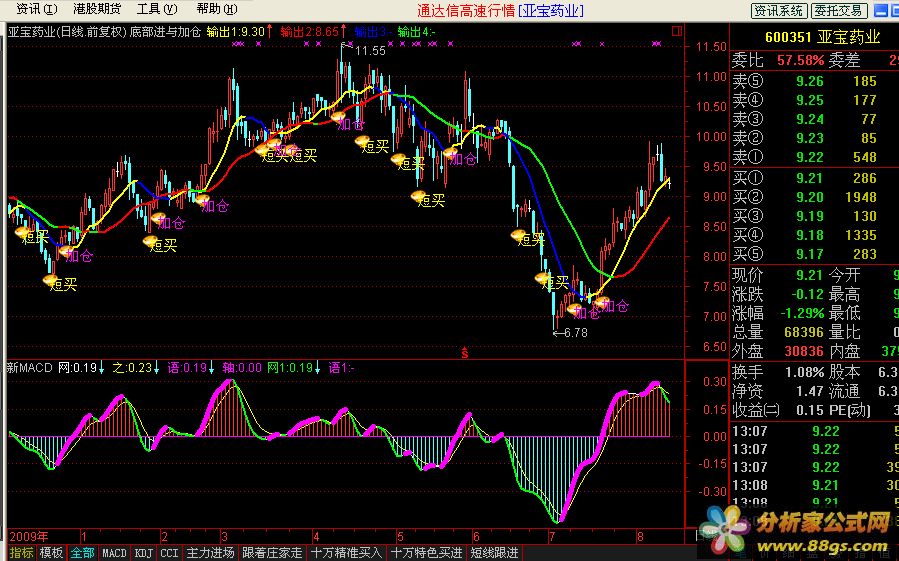Click the 买④ row price 9.18
The height and width of the screenshot is (561, 899).
810,235
